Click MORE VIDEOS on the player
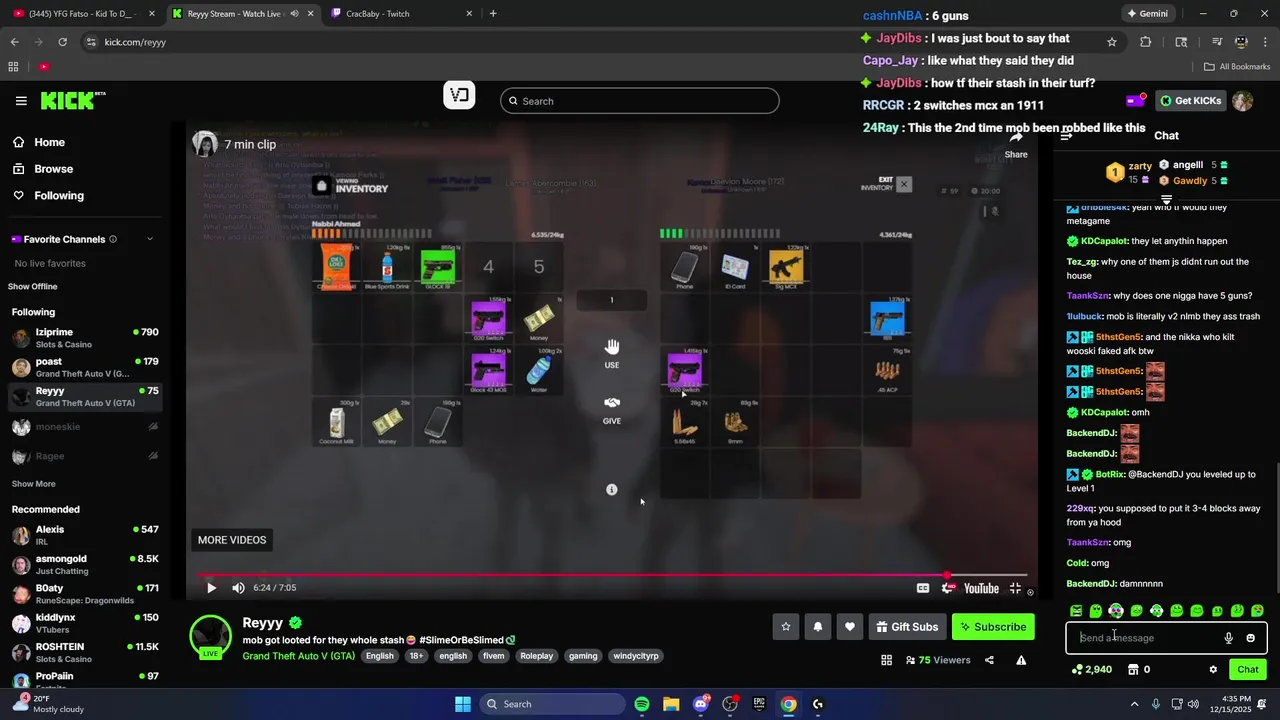Viewport: 1280px width, 720px height. [x=232, y=540]
